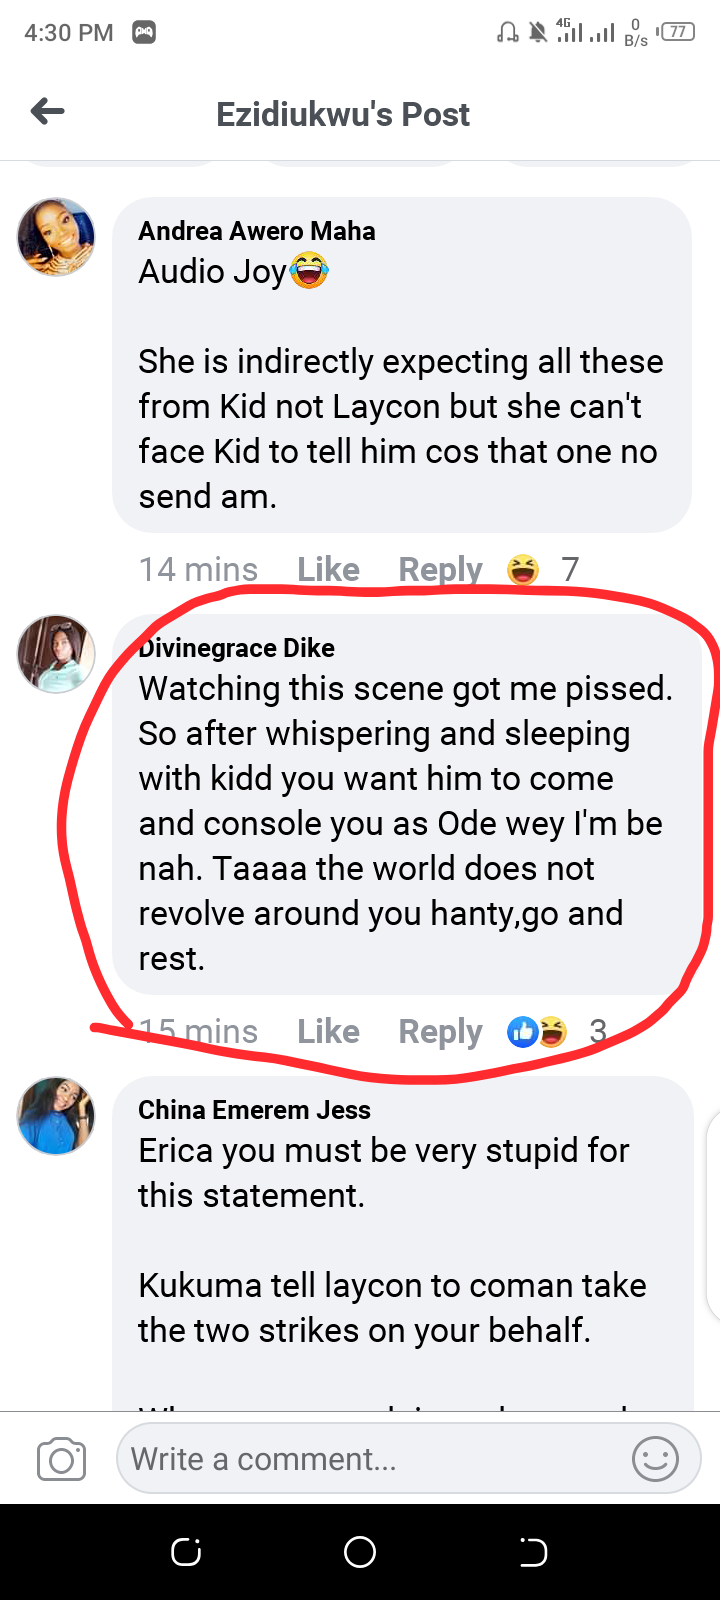
Task: Reply to Andrea Awero Maha's comment
Action: pos(440,570)
